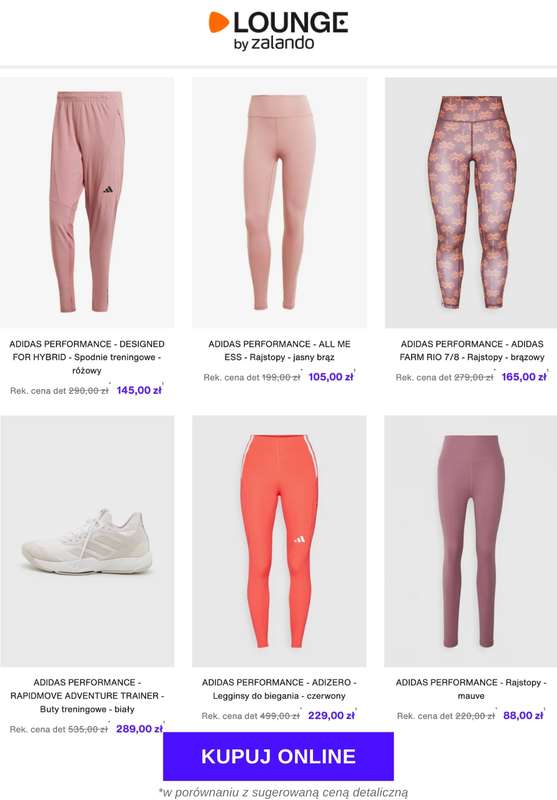This screenshot has width=557, height=800.
Task: Open the pink Designed for Hybrid training pants image
Action: pyautogui.click(x=87, y=203)
